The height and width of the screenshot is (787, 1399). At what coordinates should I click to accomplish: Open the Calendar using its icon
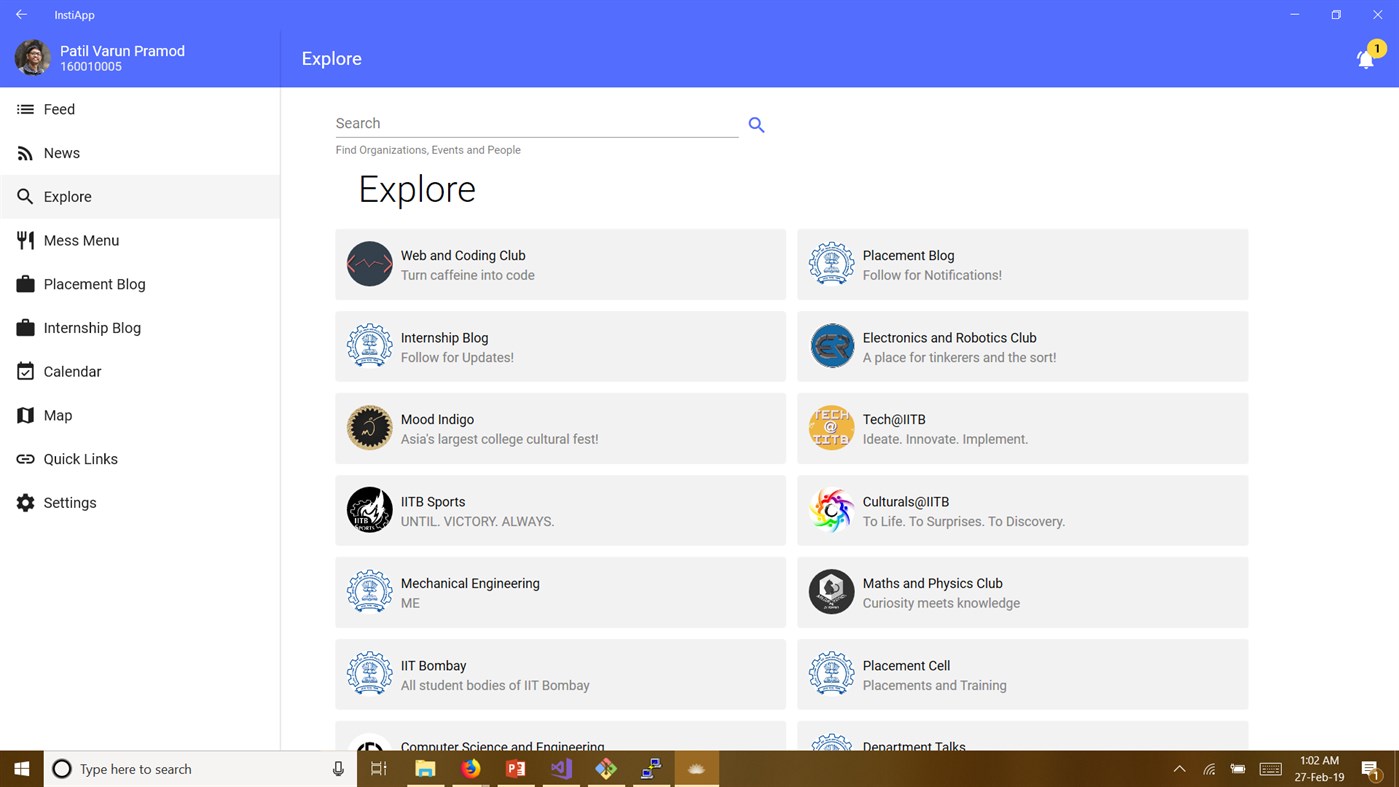pos(24,371)
